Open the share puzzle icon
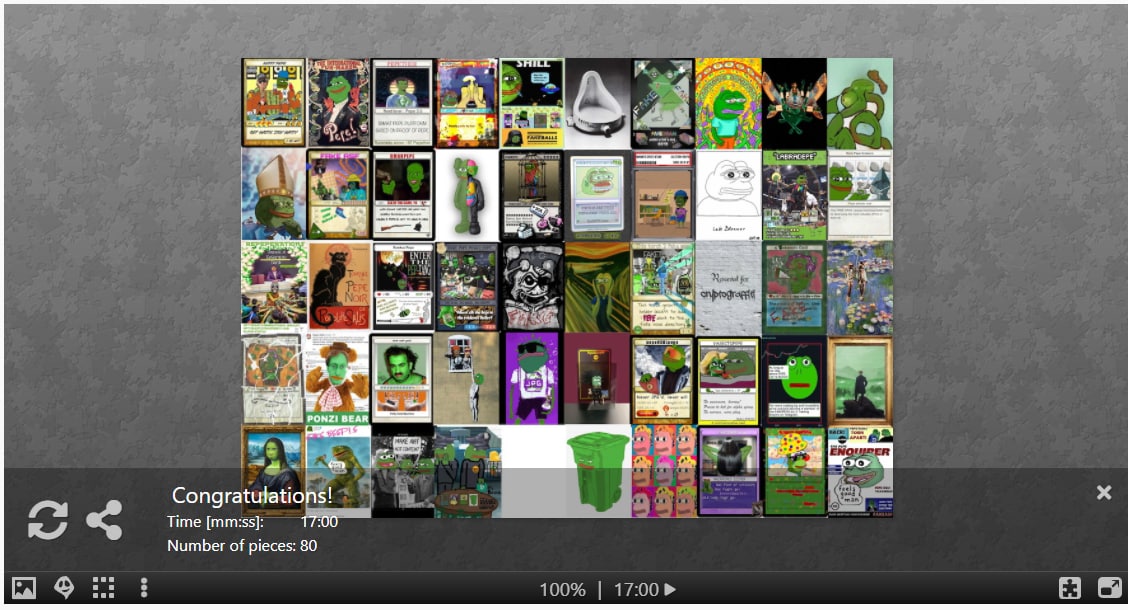 pyautogui.click(x=104, y=520)
